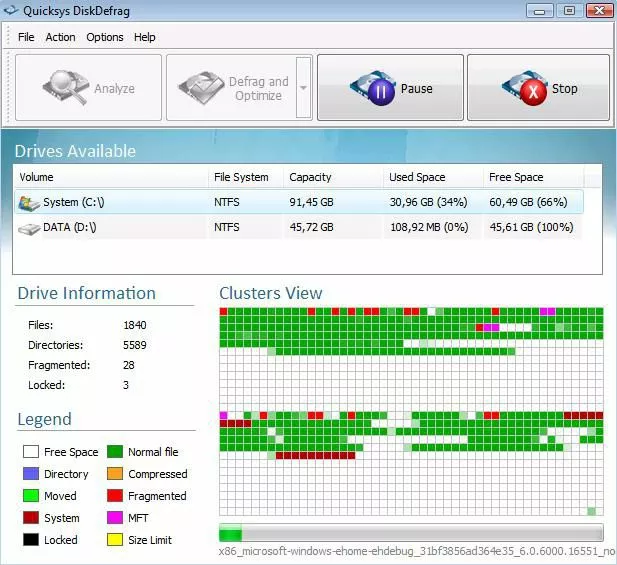Click the current file name status text
The width and height of the screenshot is (617, 565).
(x=417, y=551)
